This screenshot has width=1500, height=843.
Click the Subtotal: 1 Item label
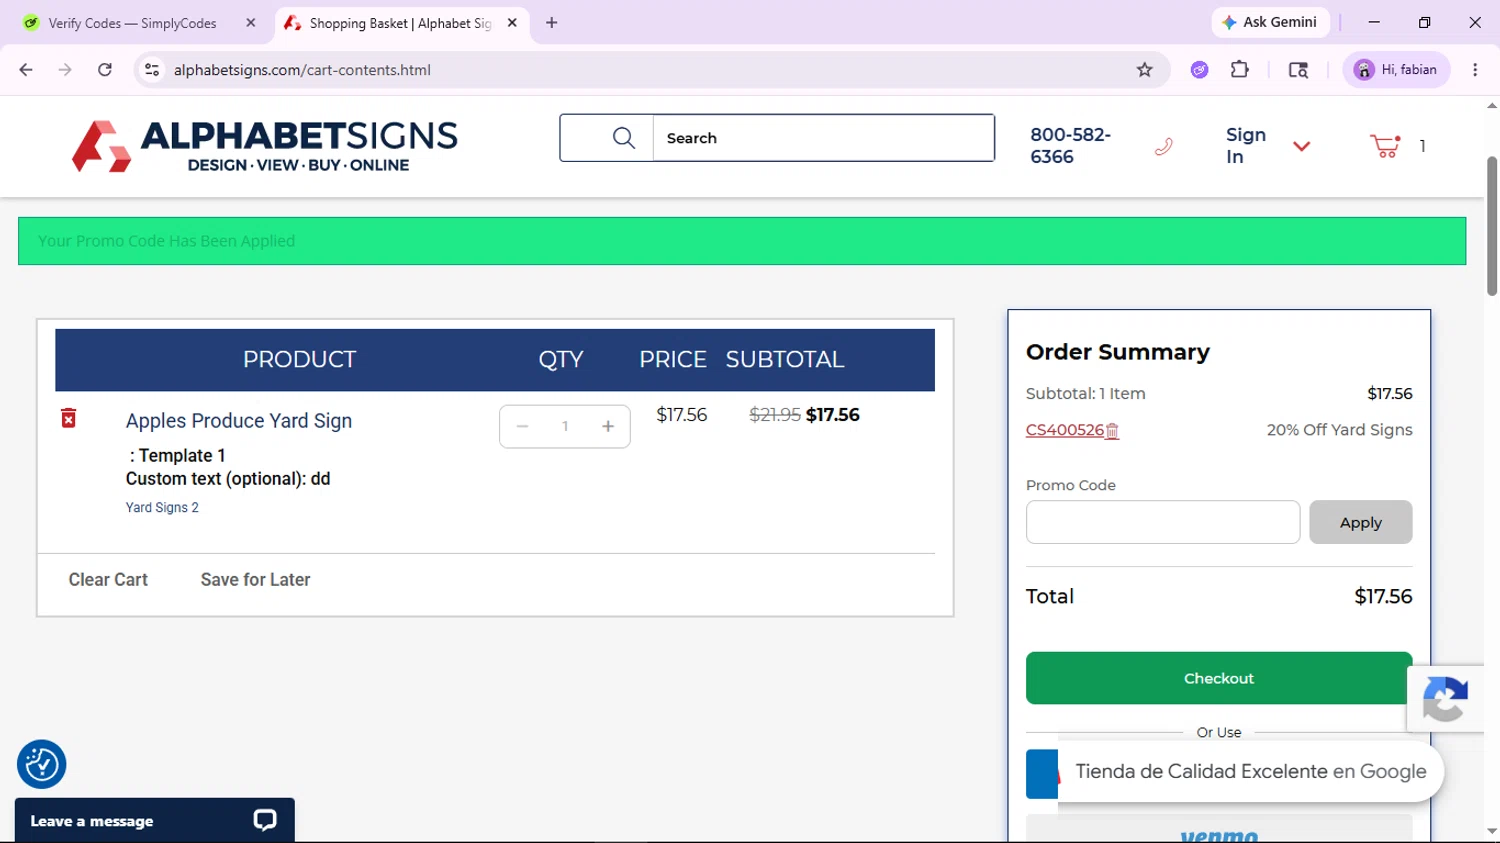click(x=1086, y=394)
